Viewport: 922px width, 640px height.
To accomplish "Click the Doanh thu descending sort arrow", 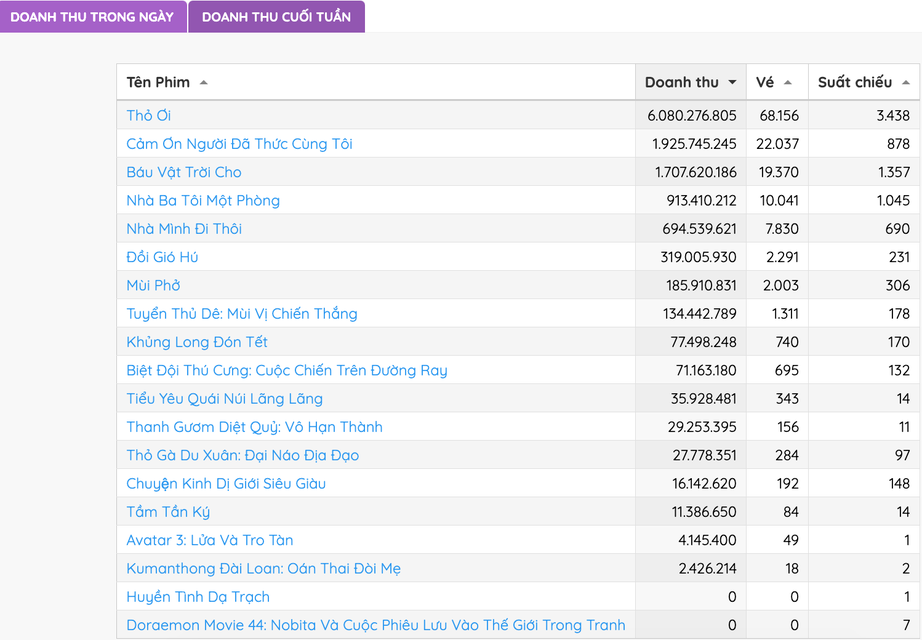I will pyautogui.click(x=732, y=83).
